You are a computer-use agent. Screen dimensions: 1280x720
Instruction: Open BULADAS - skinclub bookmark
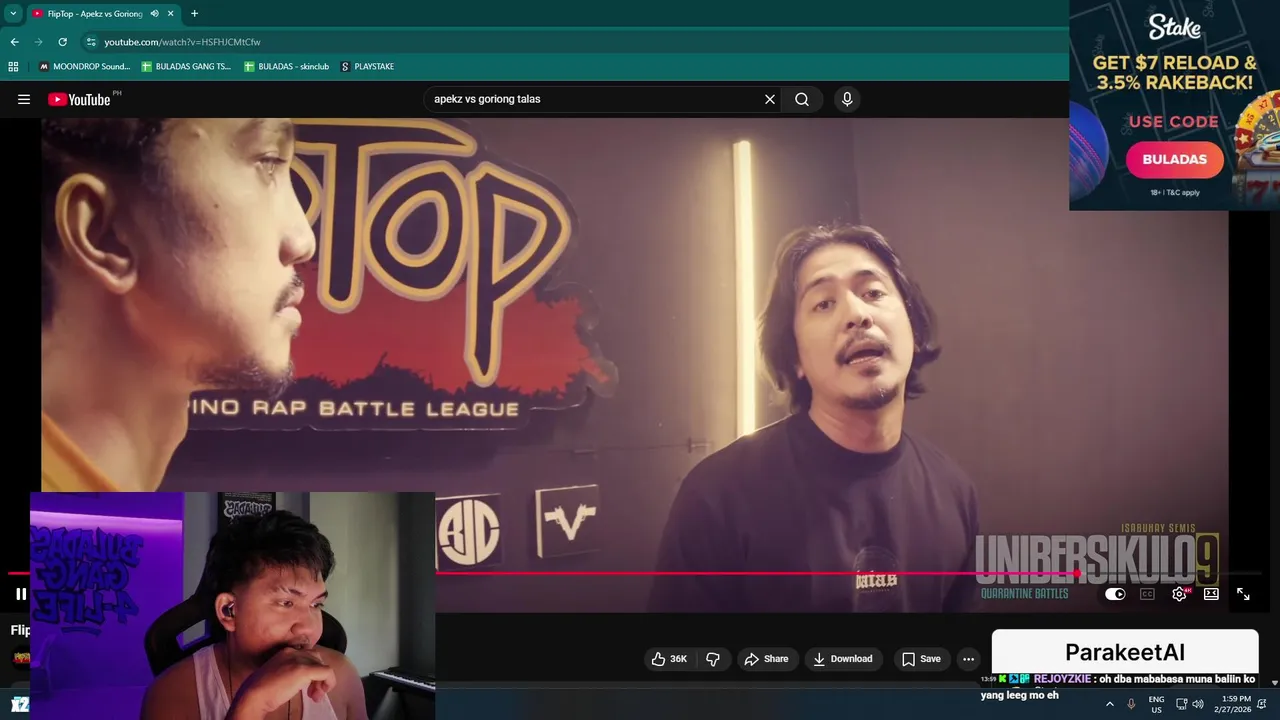pyautogui.click(x=286, y=67)
